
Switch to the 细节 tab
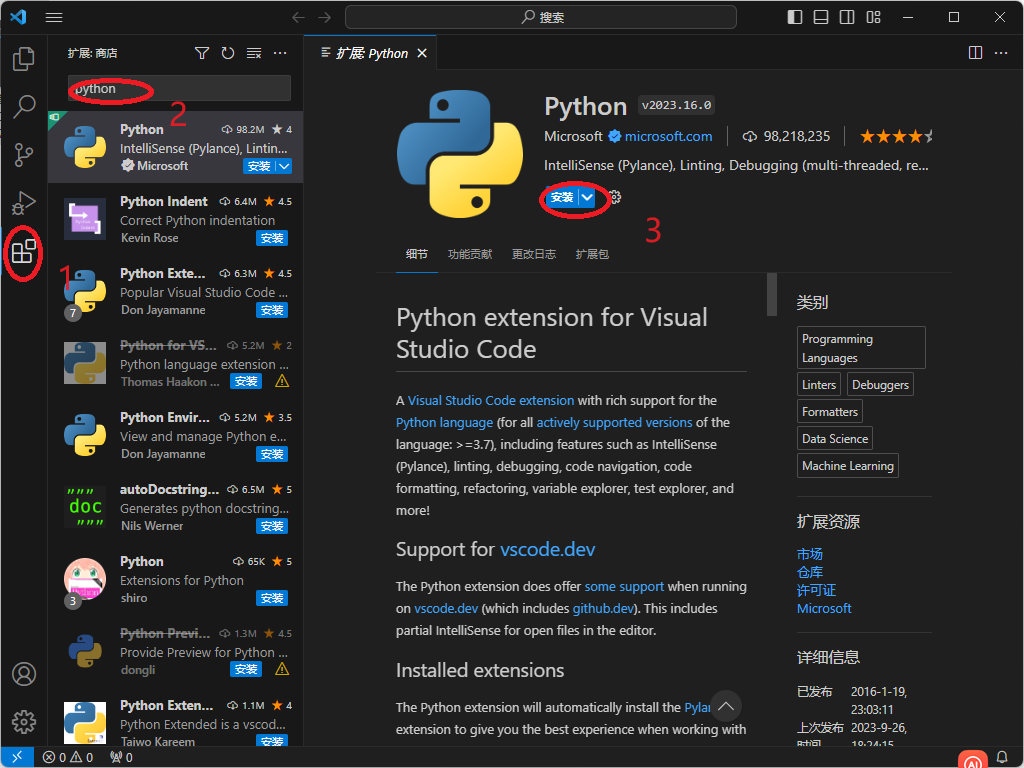[417, 254]
